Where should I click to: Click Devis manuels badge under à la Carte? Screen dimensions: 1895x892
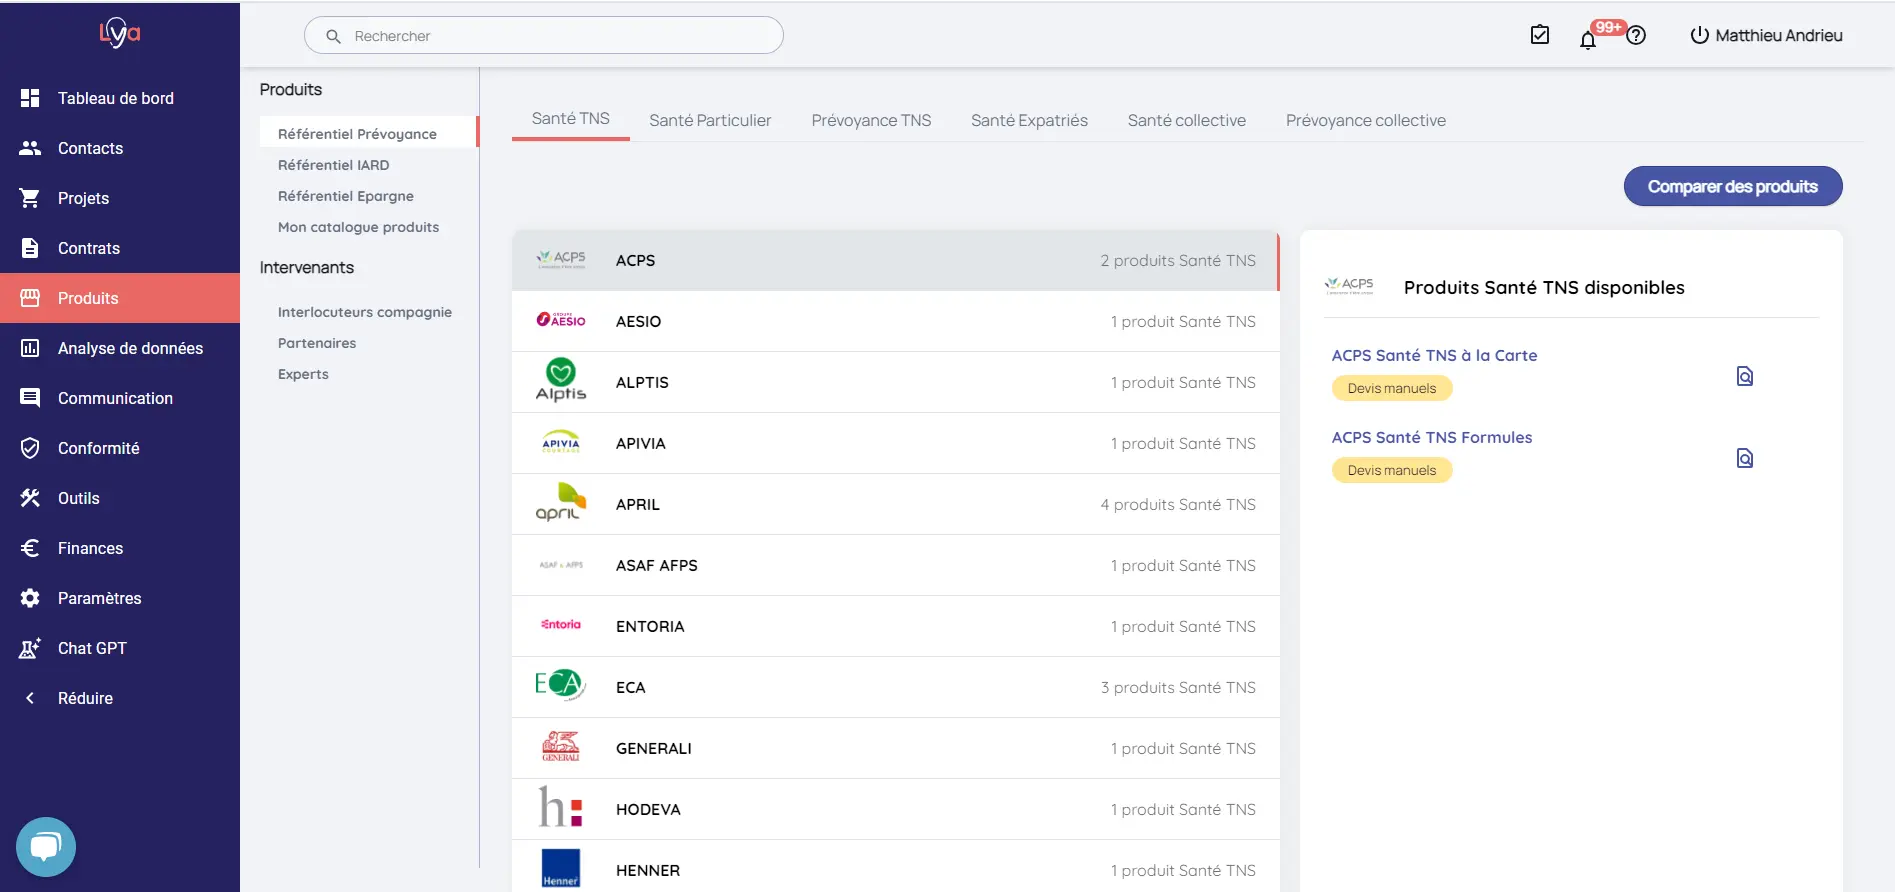(1391, 388)
